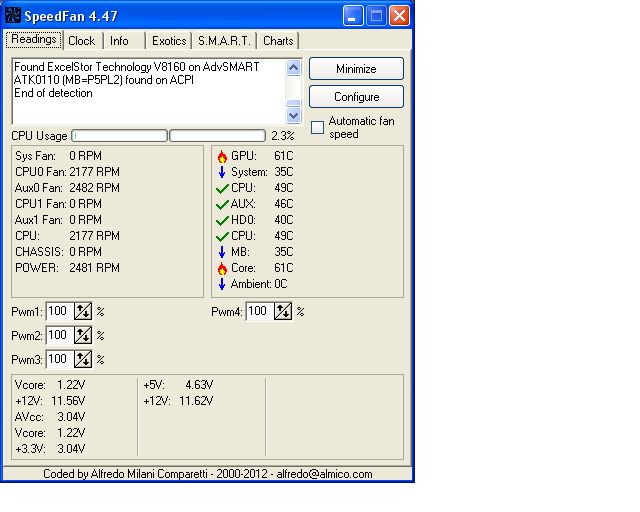Click the flame icon beside Core temperature
The image size is (640, 512).
click(222, 268)
